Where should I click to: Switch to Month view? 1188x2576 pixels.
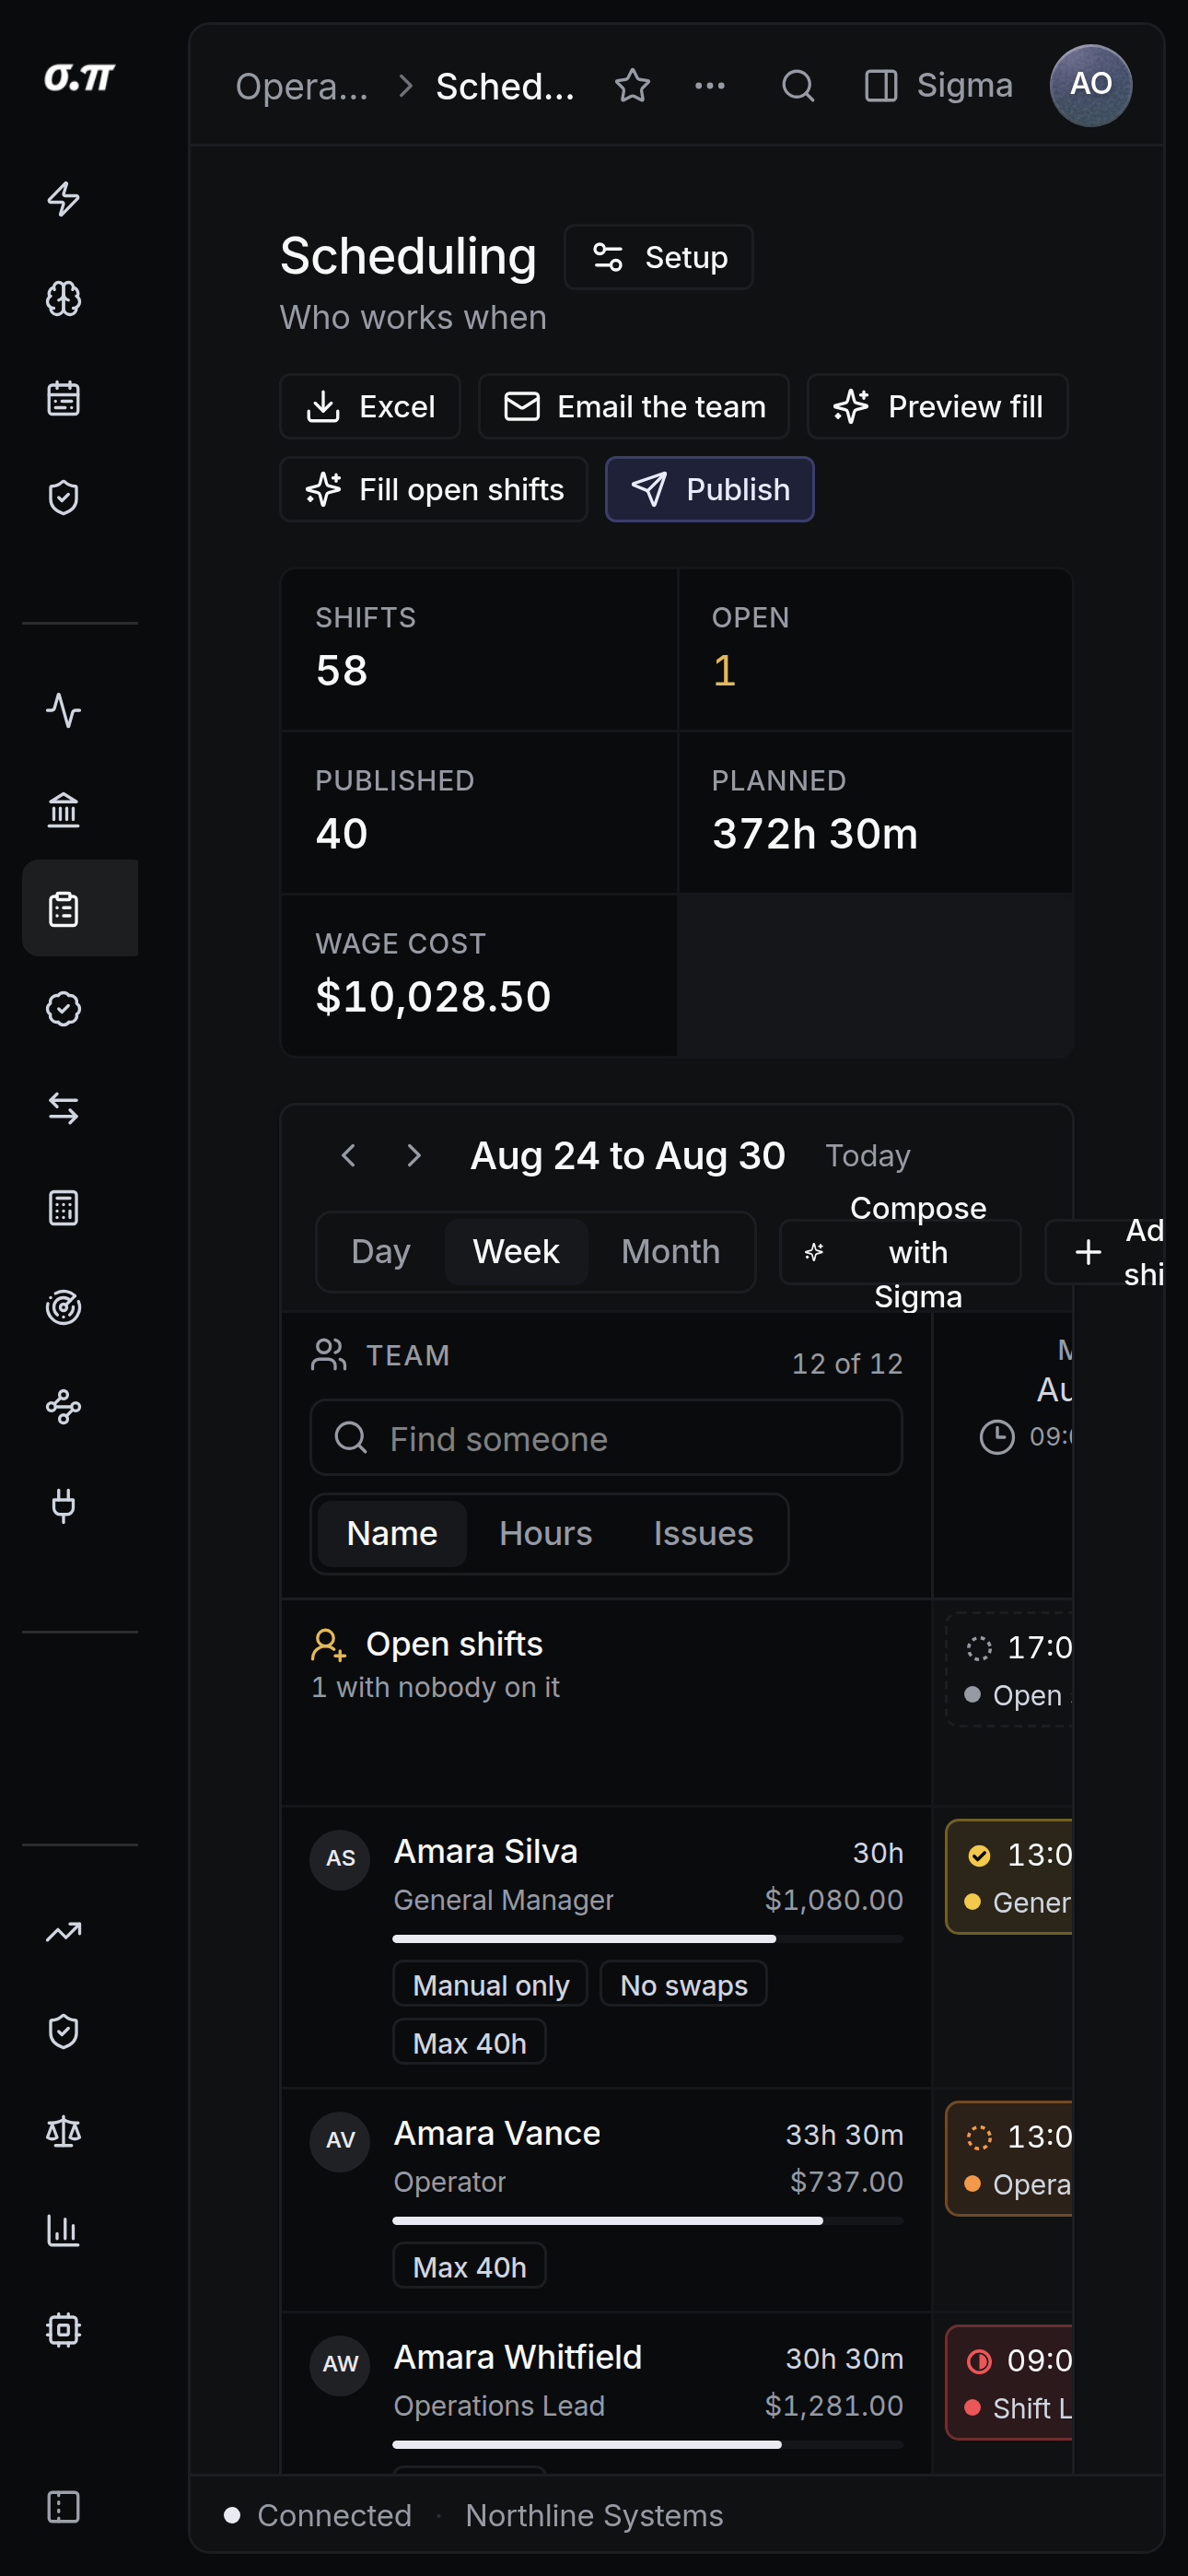(671, 1252)
